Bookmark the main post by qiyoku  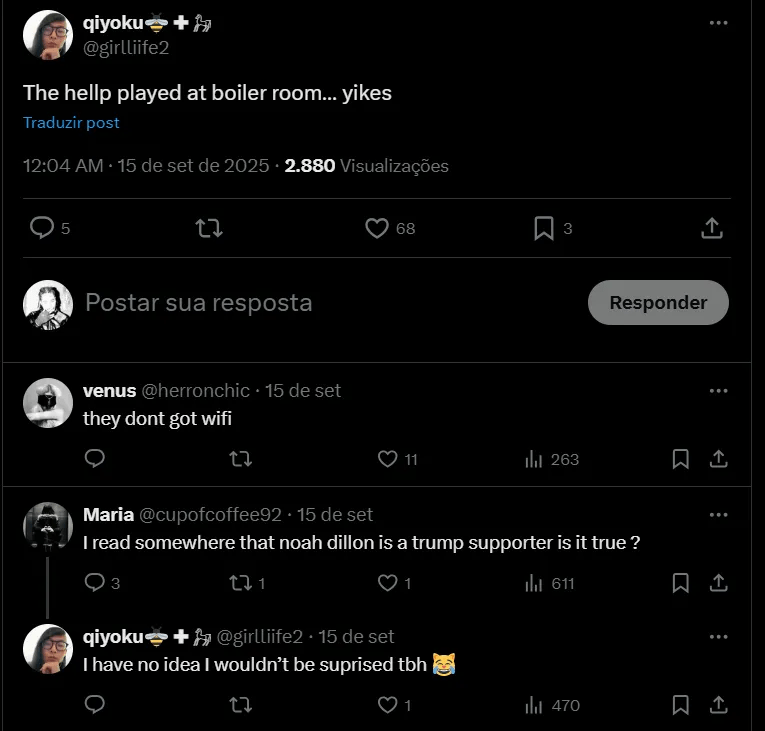pyautogui.click(x=544, y=228)
